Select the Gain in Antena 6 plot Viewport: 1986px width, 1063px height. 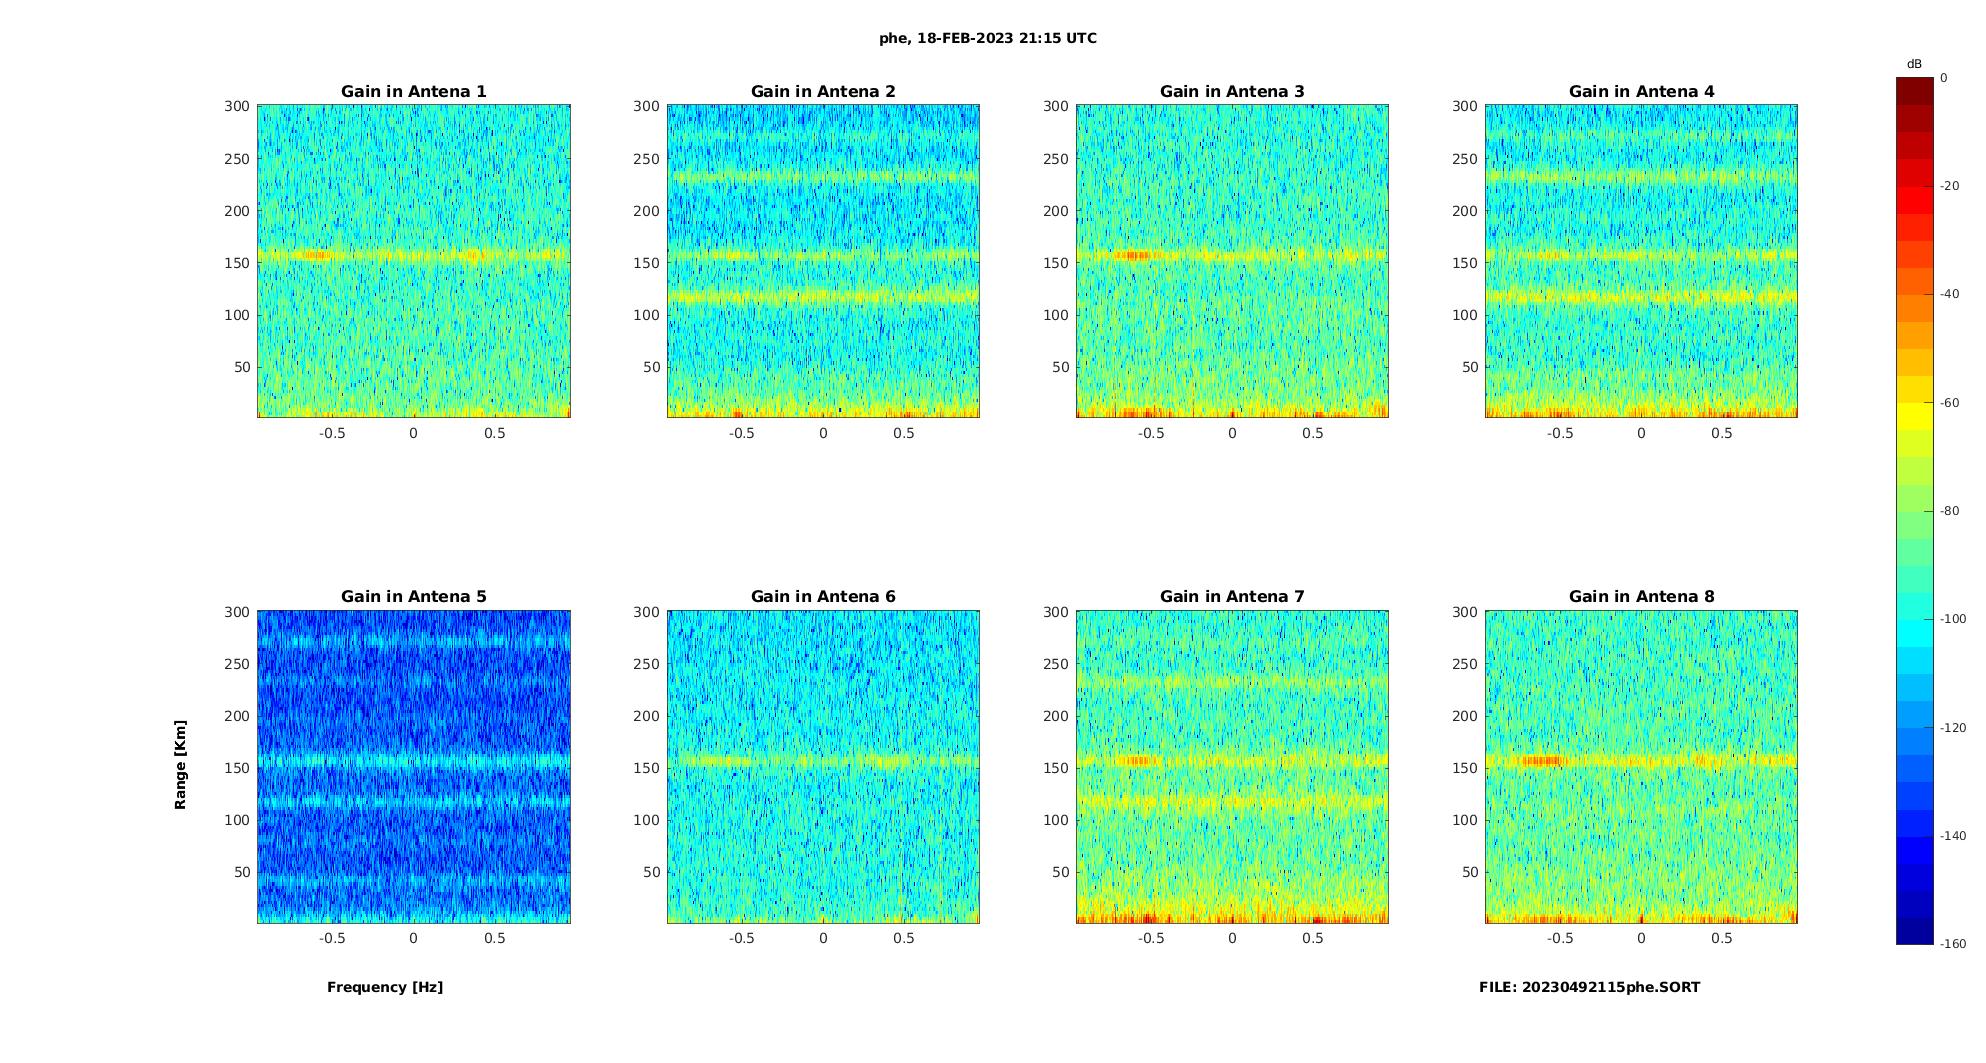(823, 766)
